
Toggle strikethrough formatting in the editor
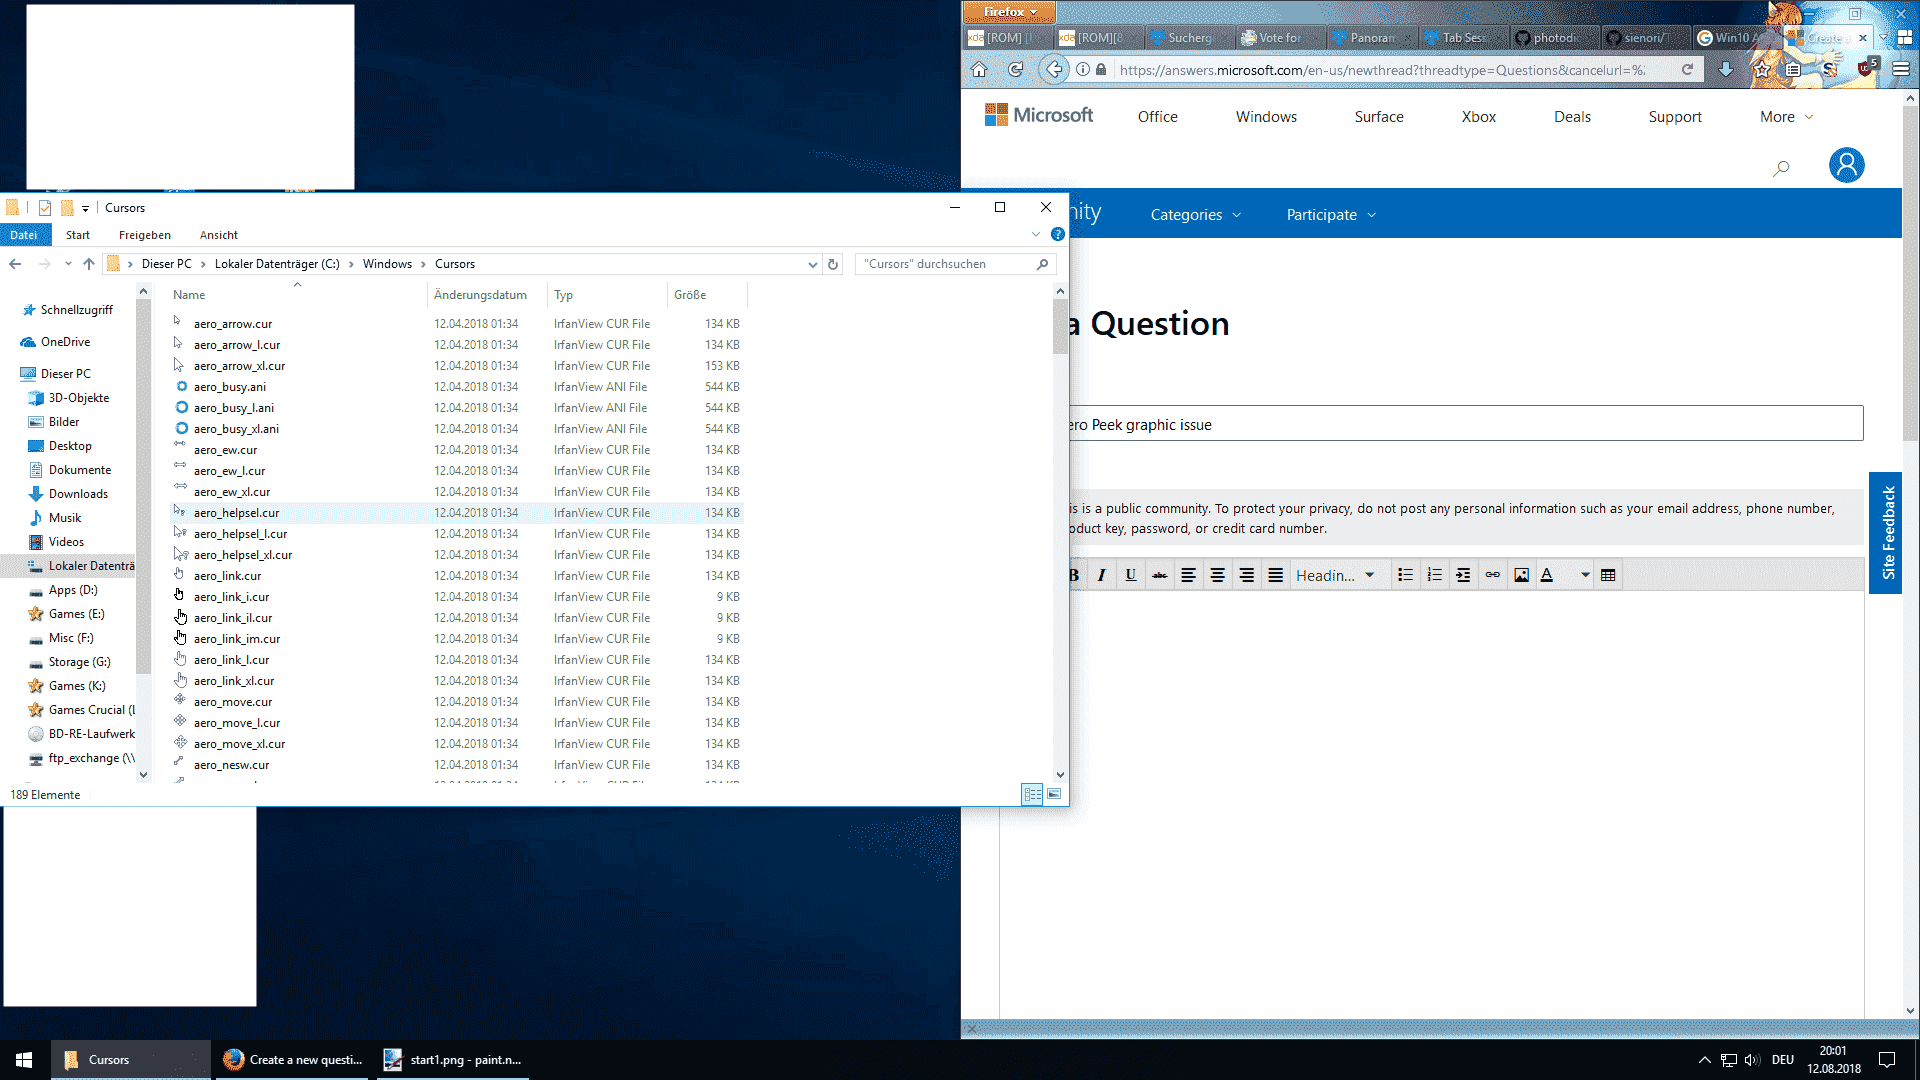click(1159, 575)
